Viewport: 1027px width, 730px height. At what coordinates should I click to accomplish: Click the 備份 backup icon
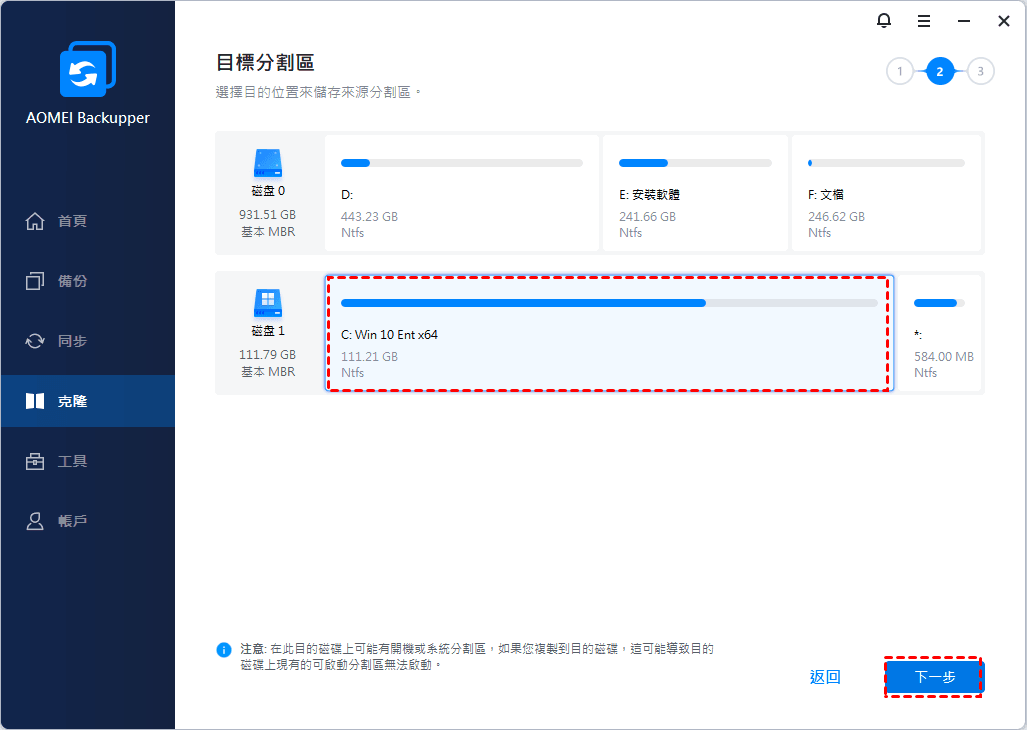click(x=35, y=281)
